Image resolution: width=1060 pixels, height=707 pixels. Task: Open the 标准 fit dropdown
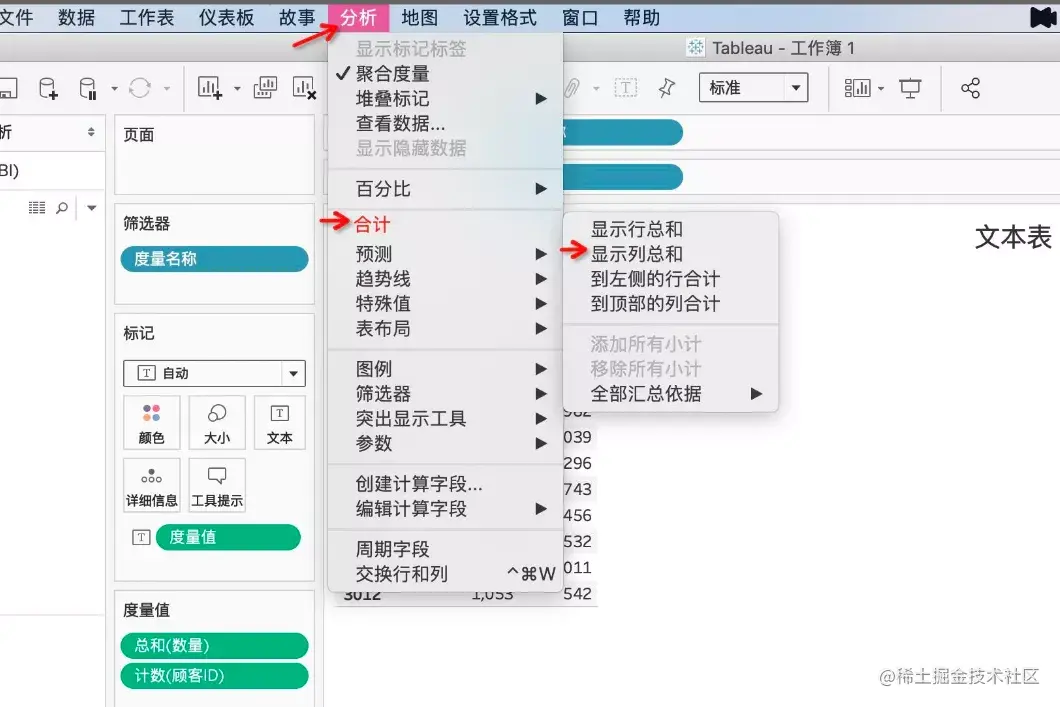coord(753,88)
